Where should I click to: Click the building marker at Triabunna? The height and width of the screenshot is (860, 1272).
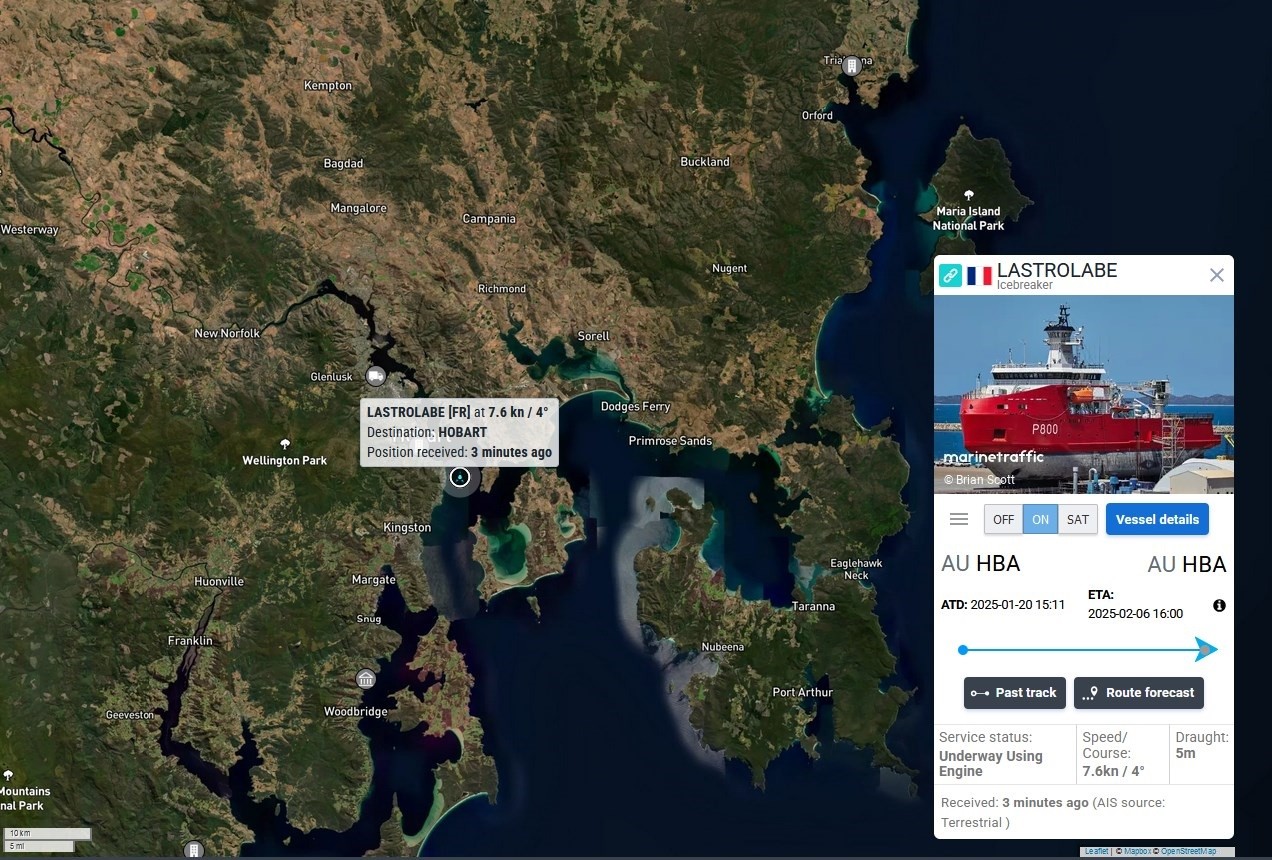click(851, 66)
